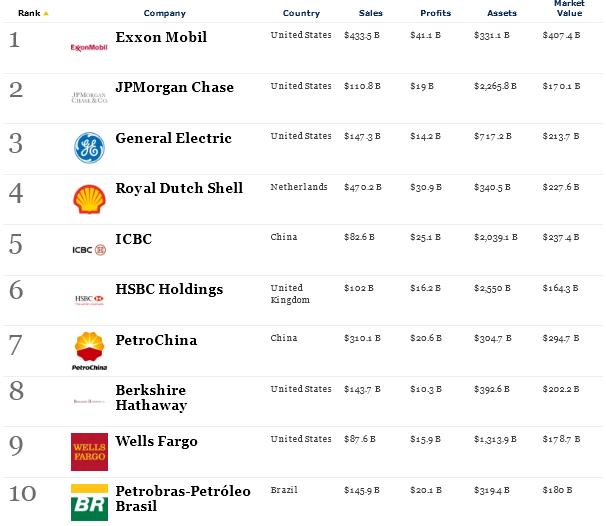Click the Company column header

164,13
